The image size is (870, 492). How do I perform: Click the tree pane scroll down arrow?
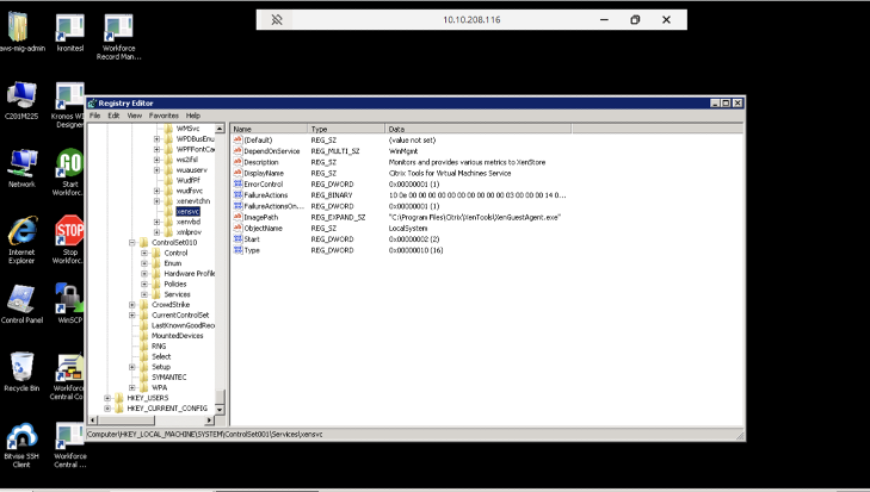[x=220, y=410]
